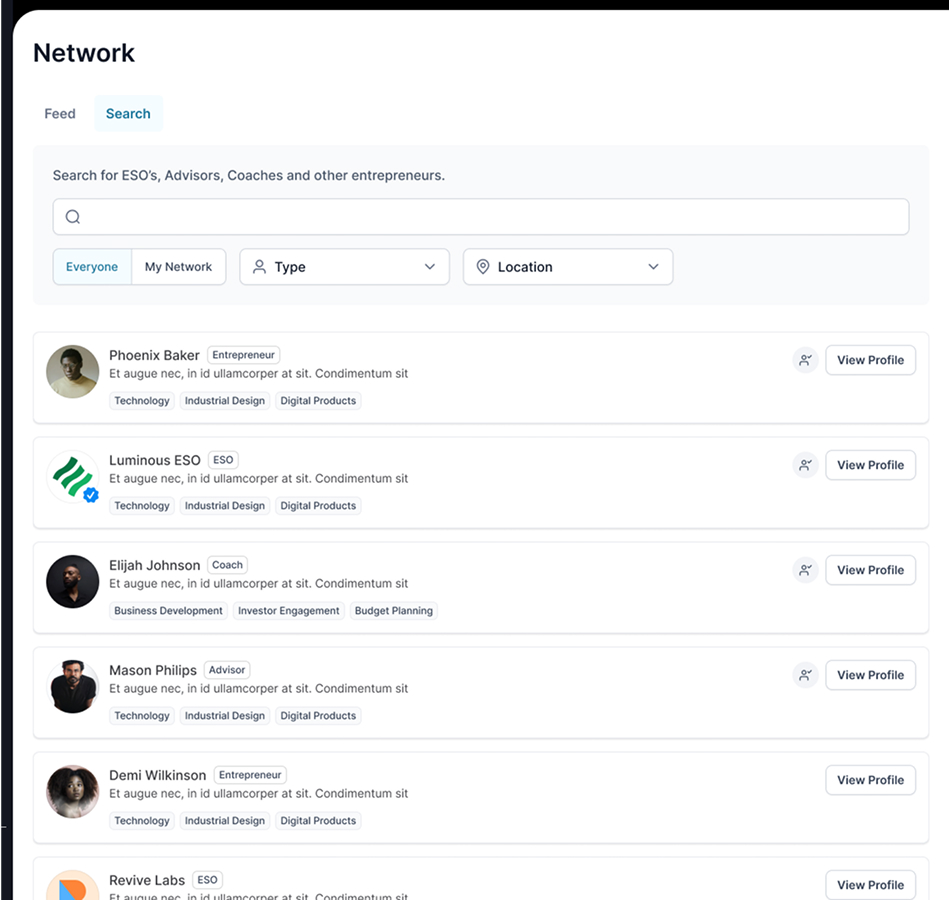Expand the Location dropdown chevron
The image size is (949, 900).
[x=653, y=267]
